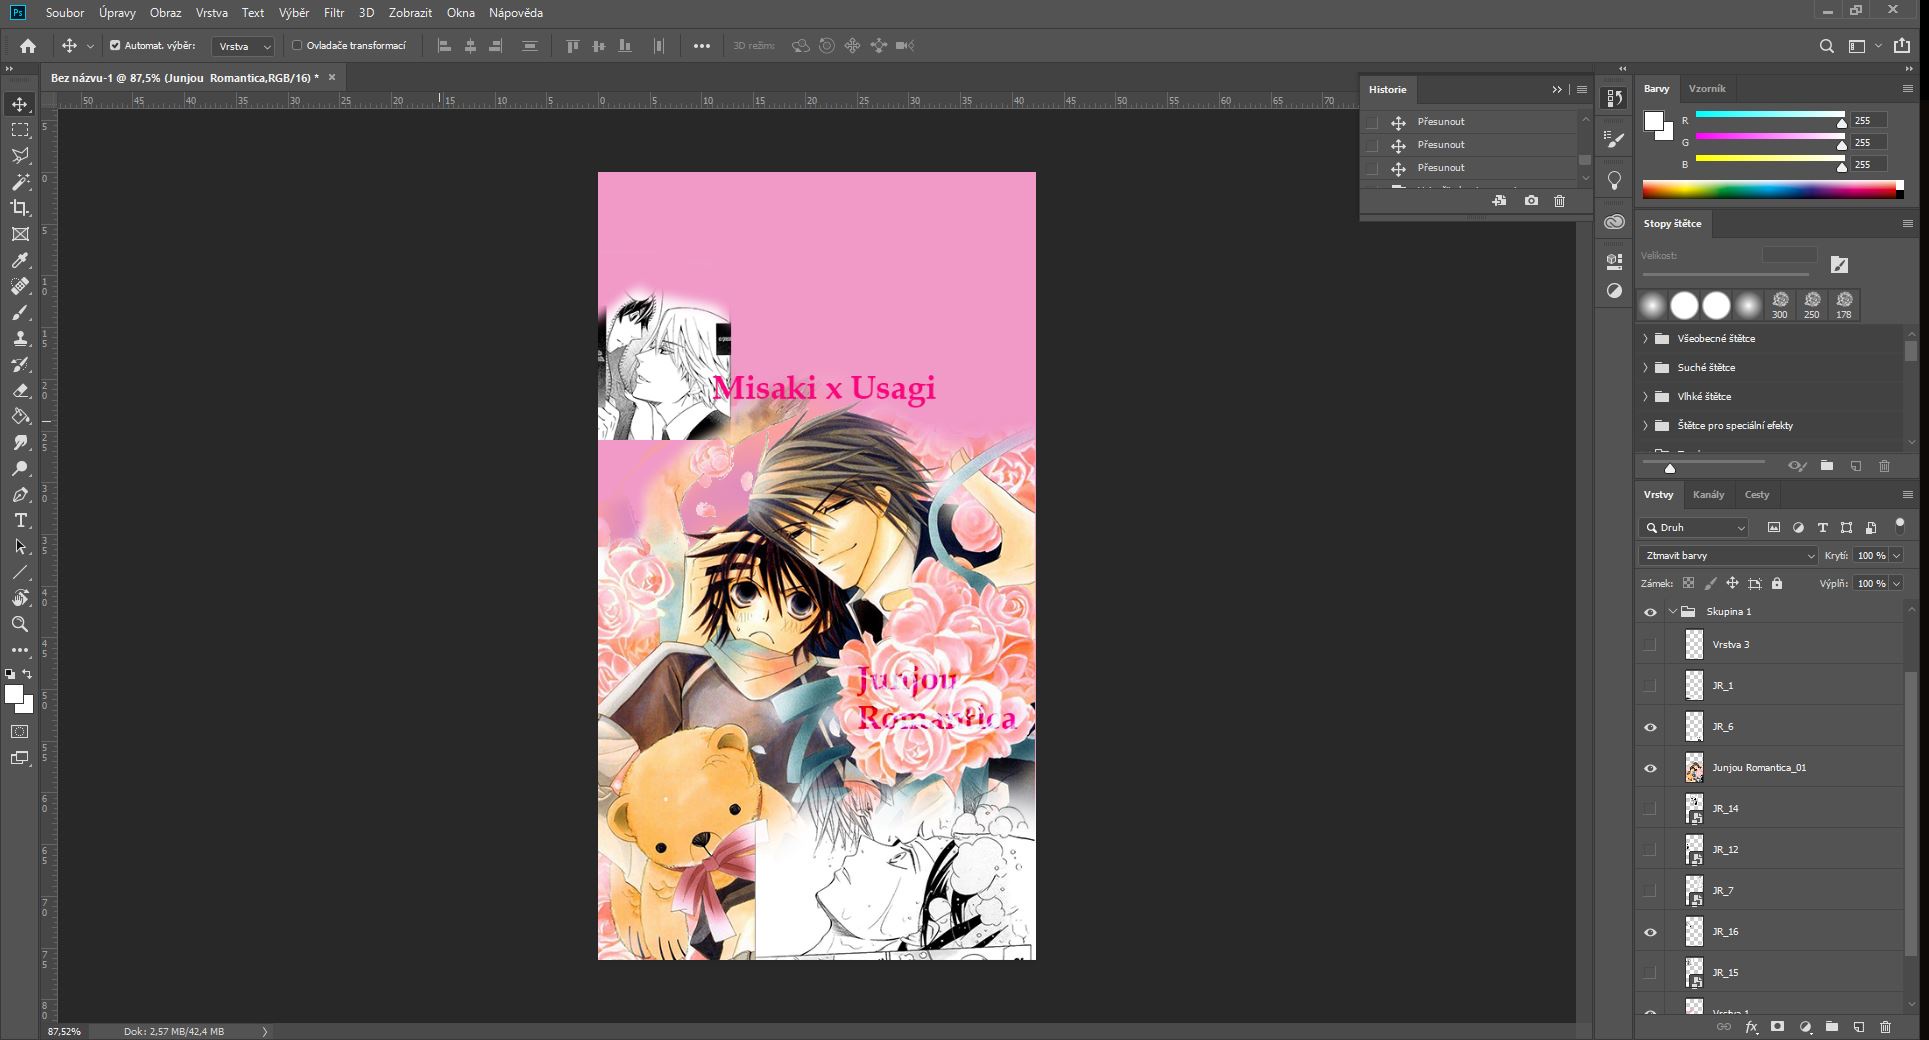Open the Filtr menu
Screen dimensions: 1929x1040
[334, 13]
